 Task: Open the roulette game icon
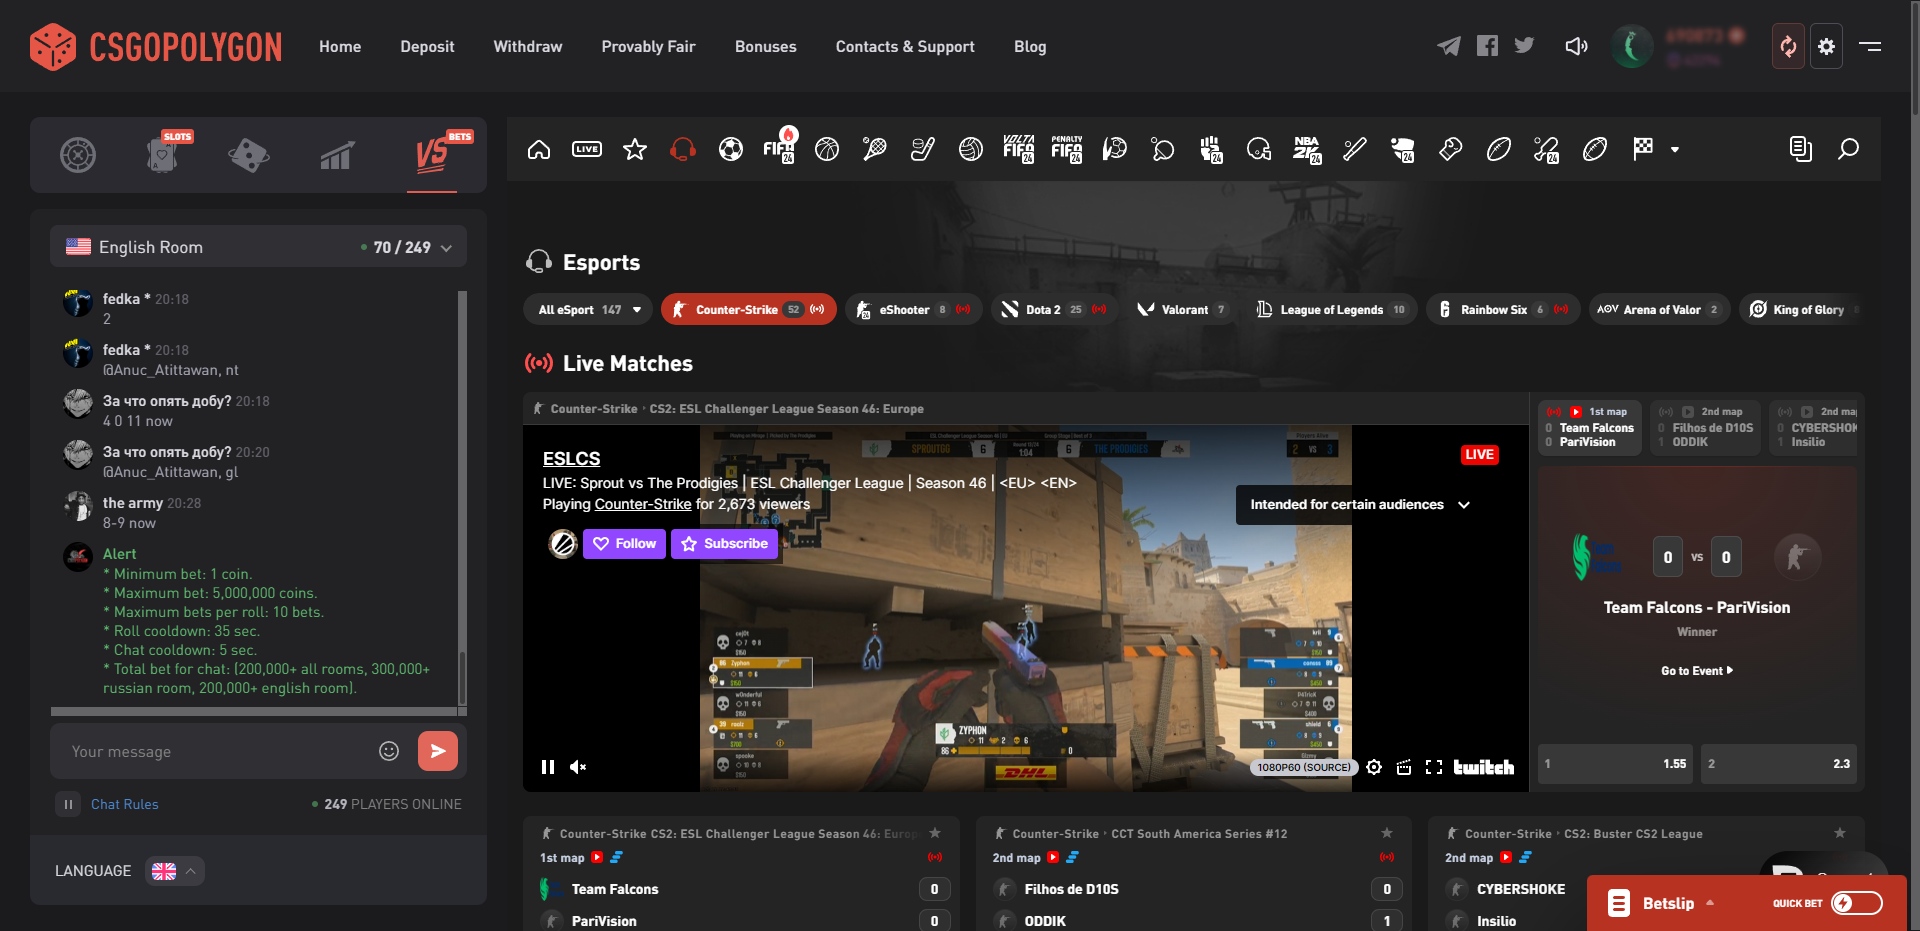[x=78, y=155]
